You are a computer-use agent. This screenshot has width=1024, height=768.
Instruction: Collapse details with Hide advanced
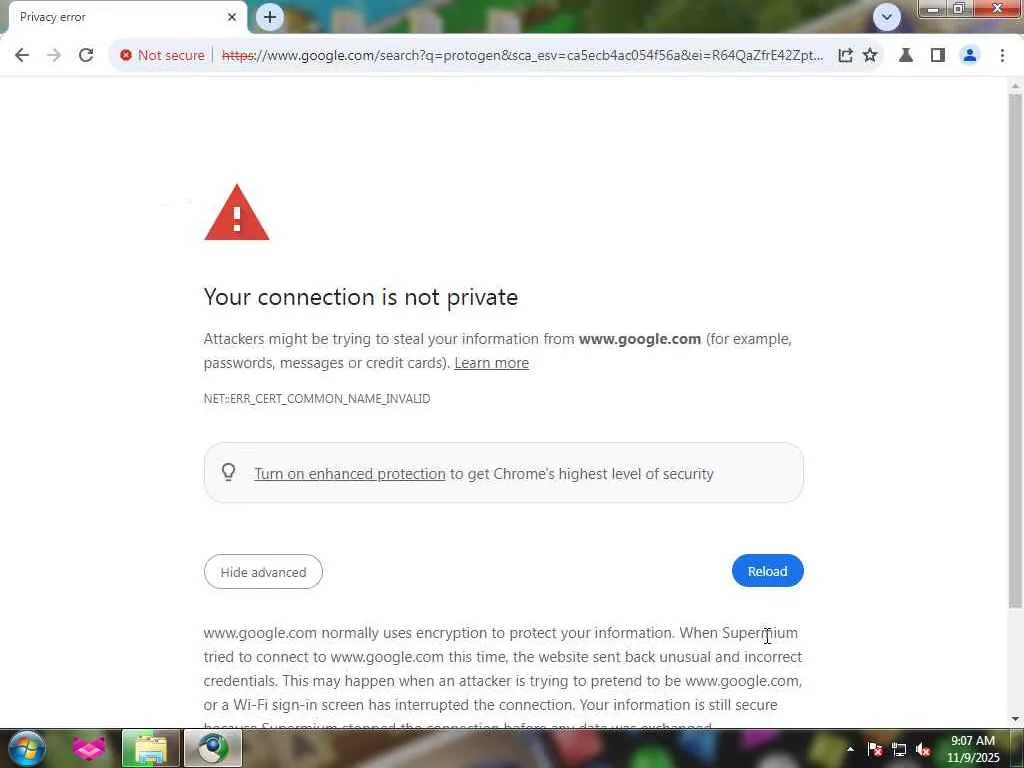point(263,572)
